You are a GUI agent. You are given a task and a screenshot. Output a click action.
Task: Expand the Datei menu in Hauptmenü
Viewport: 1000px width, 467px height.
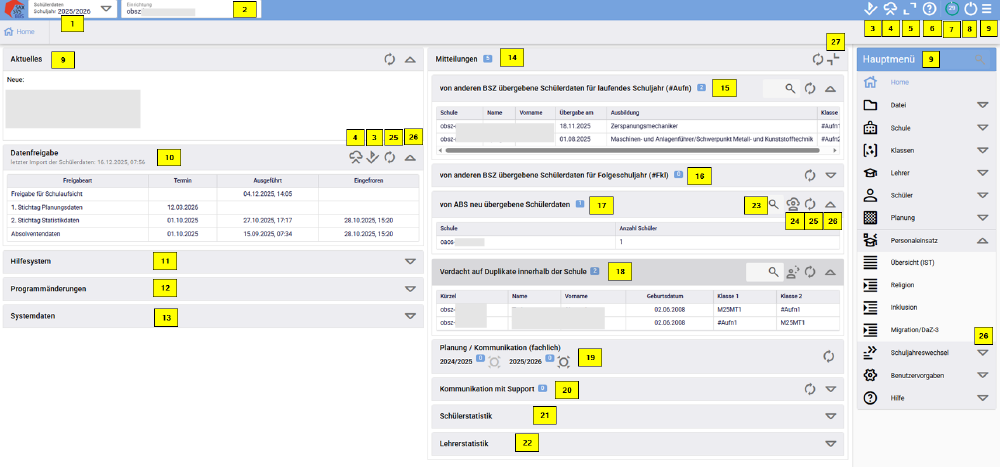[982, 104]
